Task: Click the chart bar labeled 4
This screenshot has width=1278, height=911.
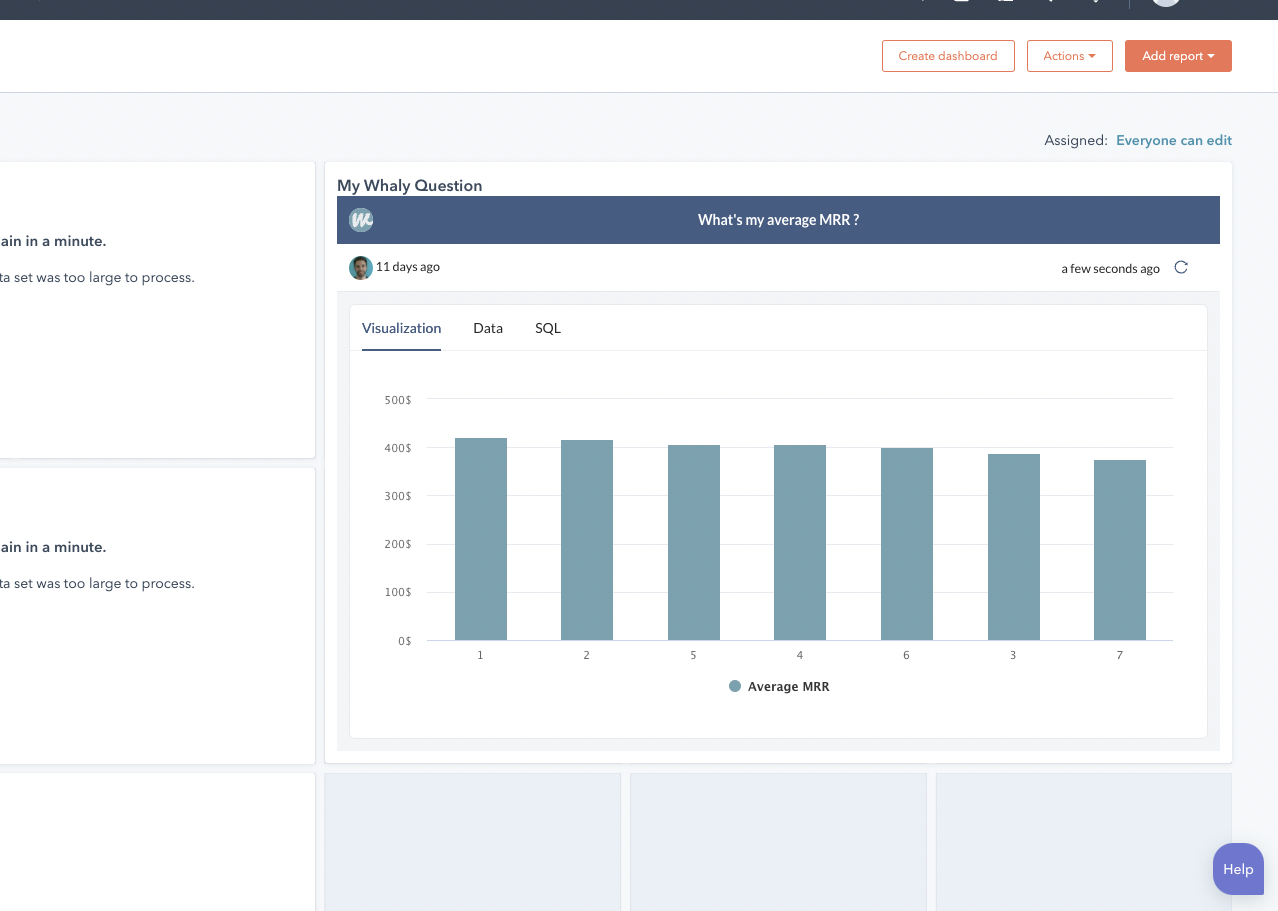Action: tap(800, 543)
